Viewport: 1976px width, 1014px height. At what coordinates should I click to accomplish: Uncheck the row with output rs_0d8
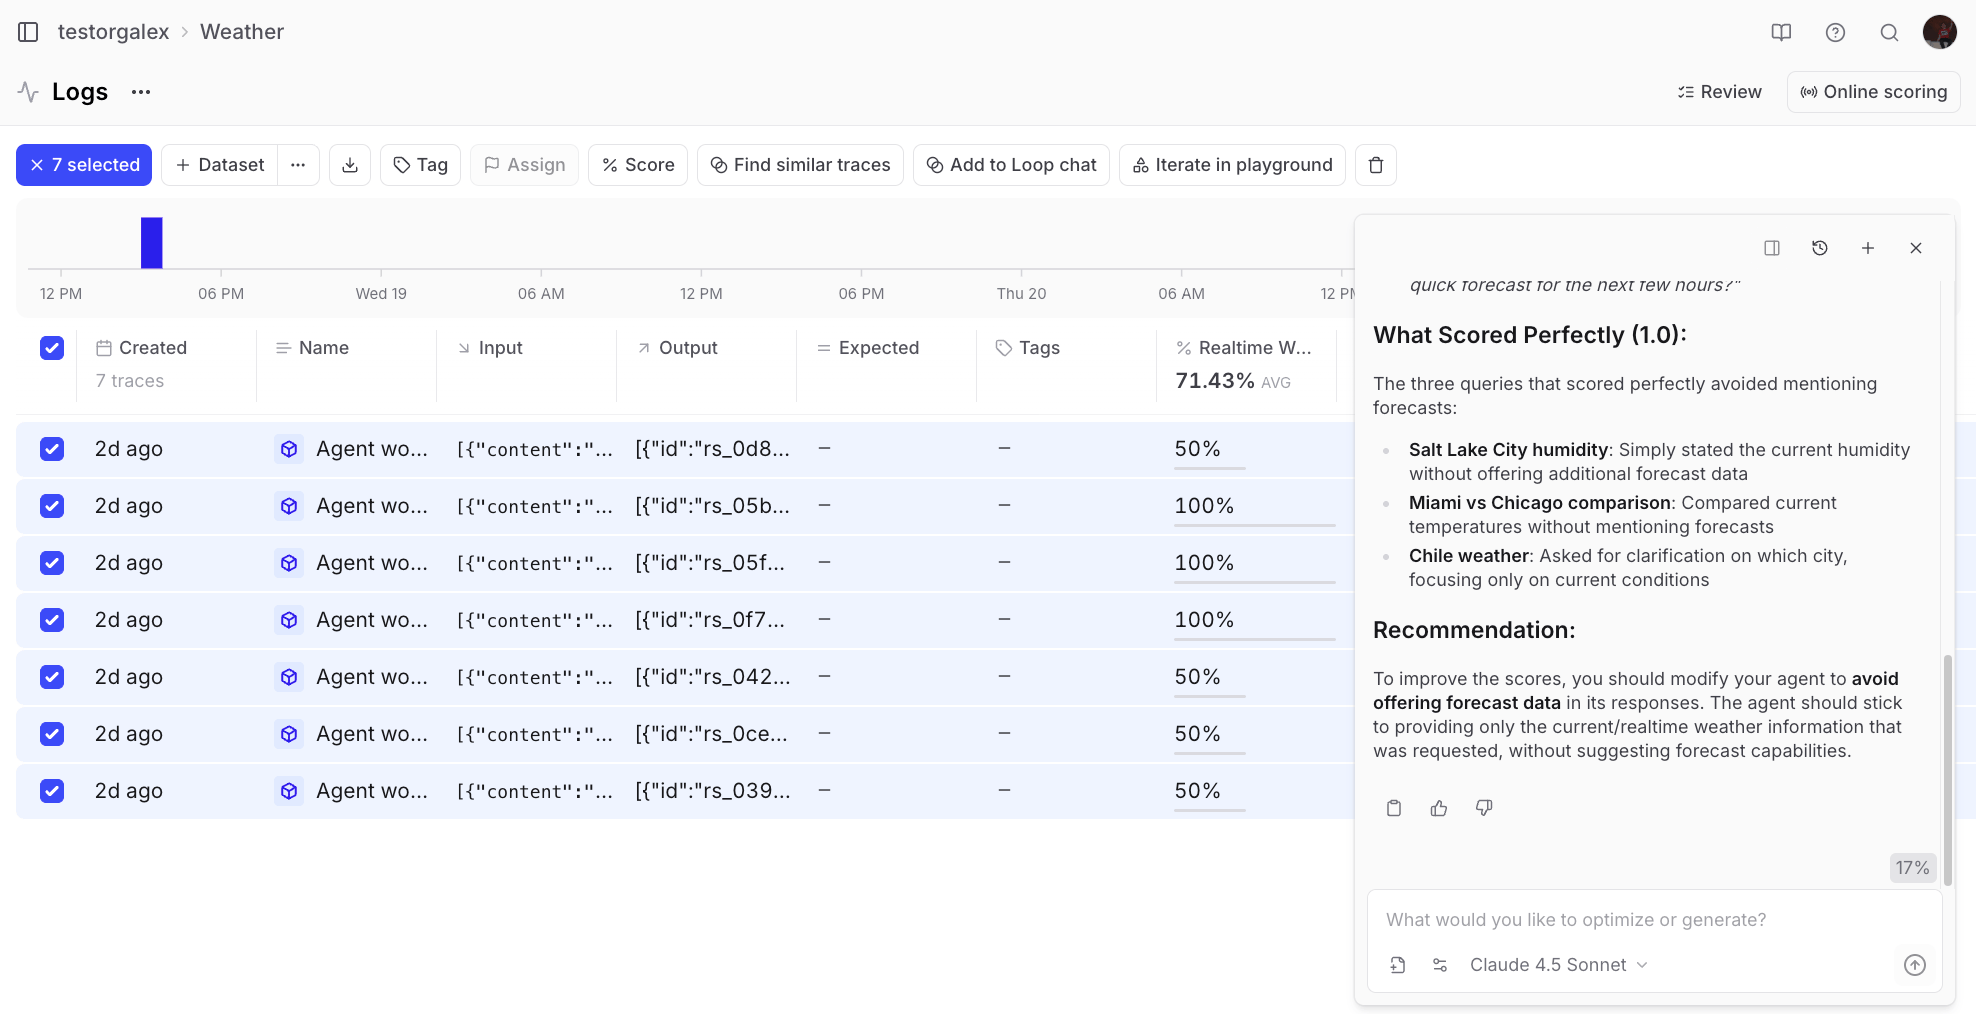point(52,449)
